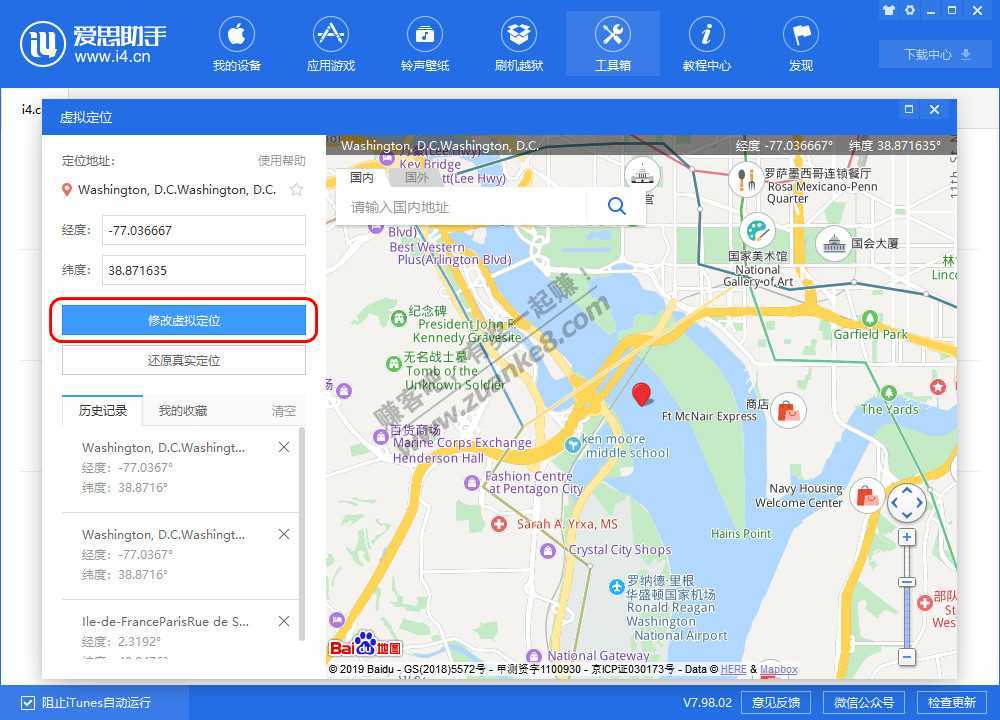Open the 使用帮助 help link
Viewport: 1000px width, 720px height.
(x=282, y=161)
